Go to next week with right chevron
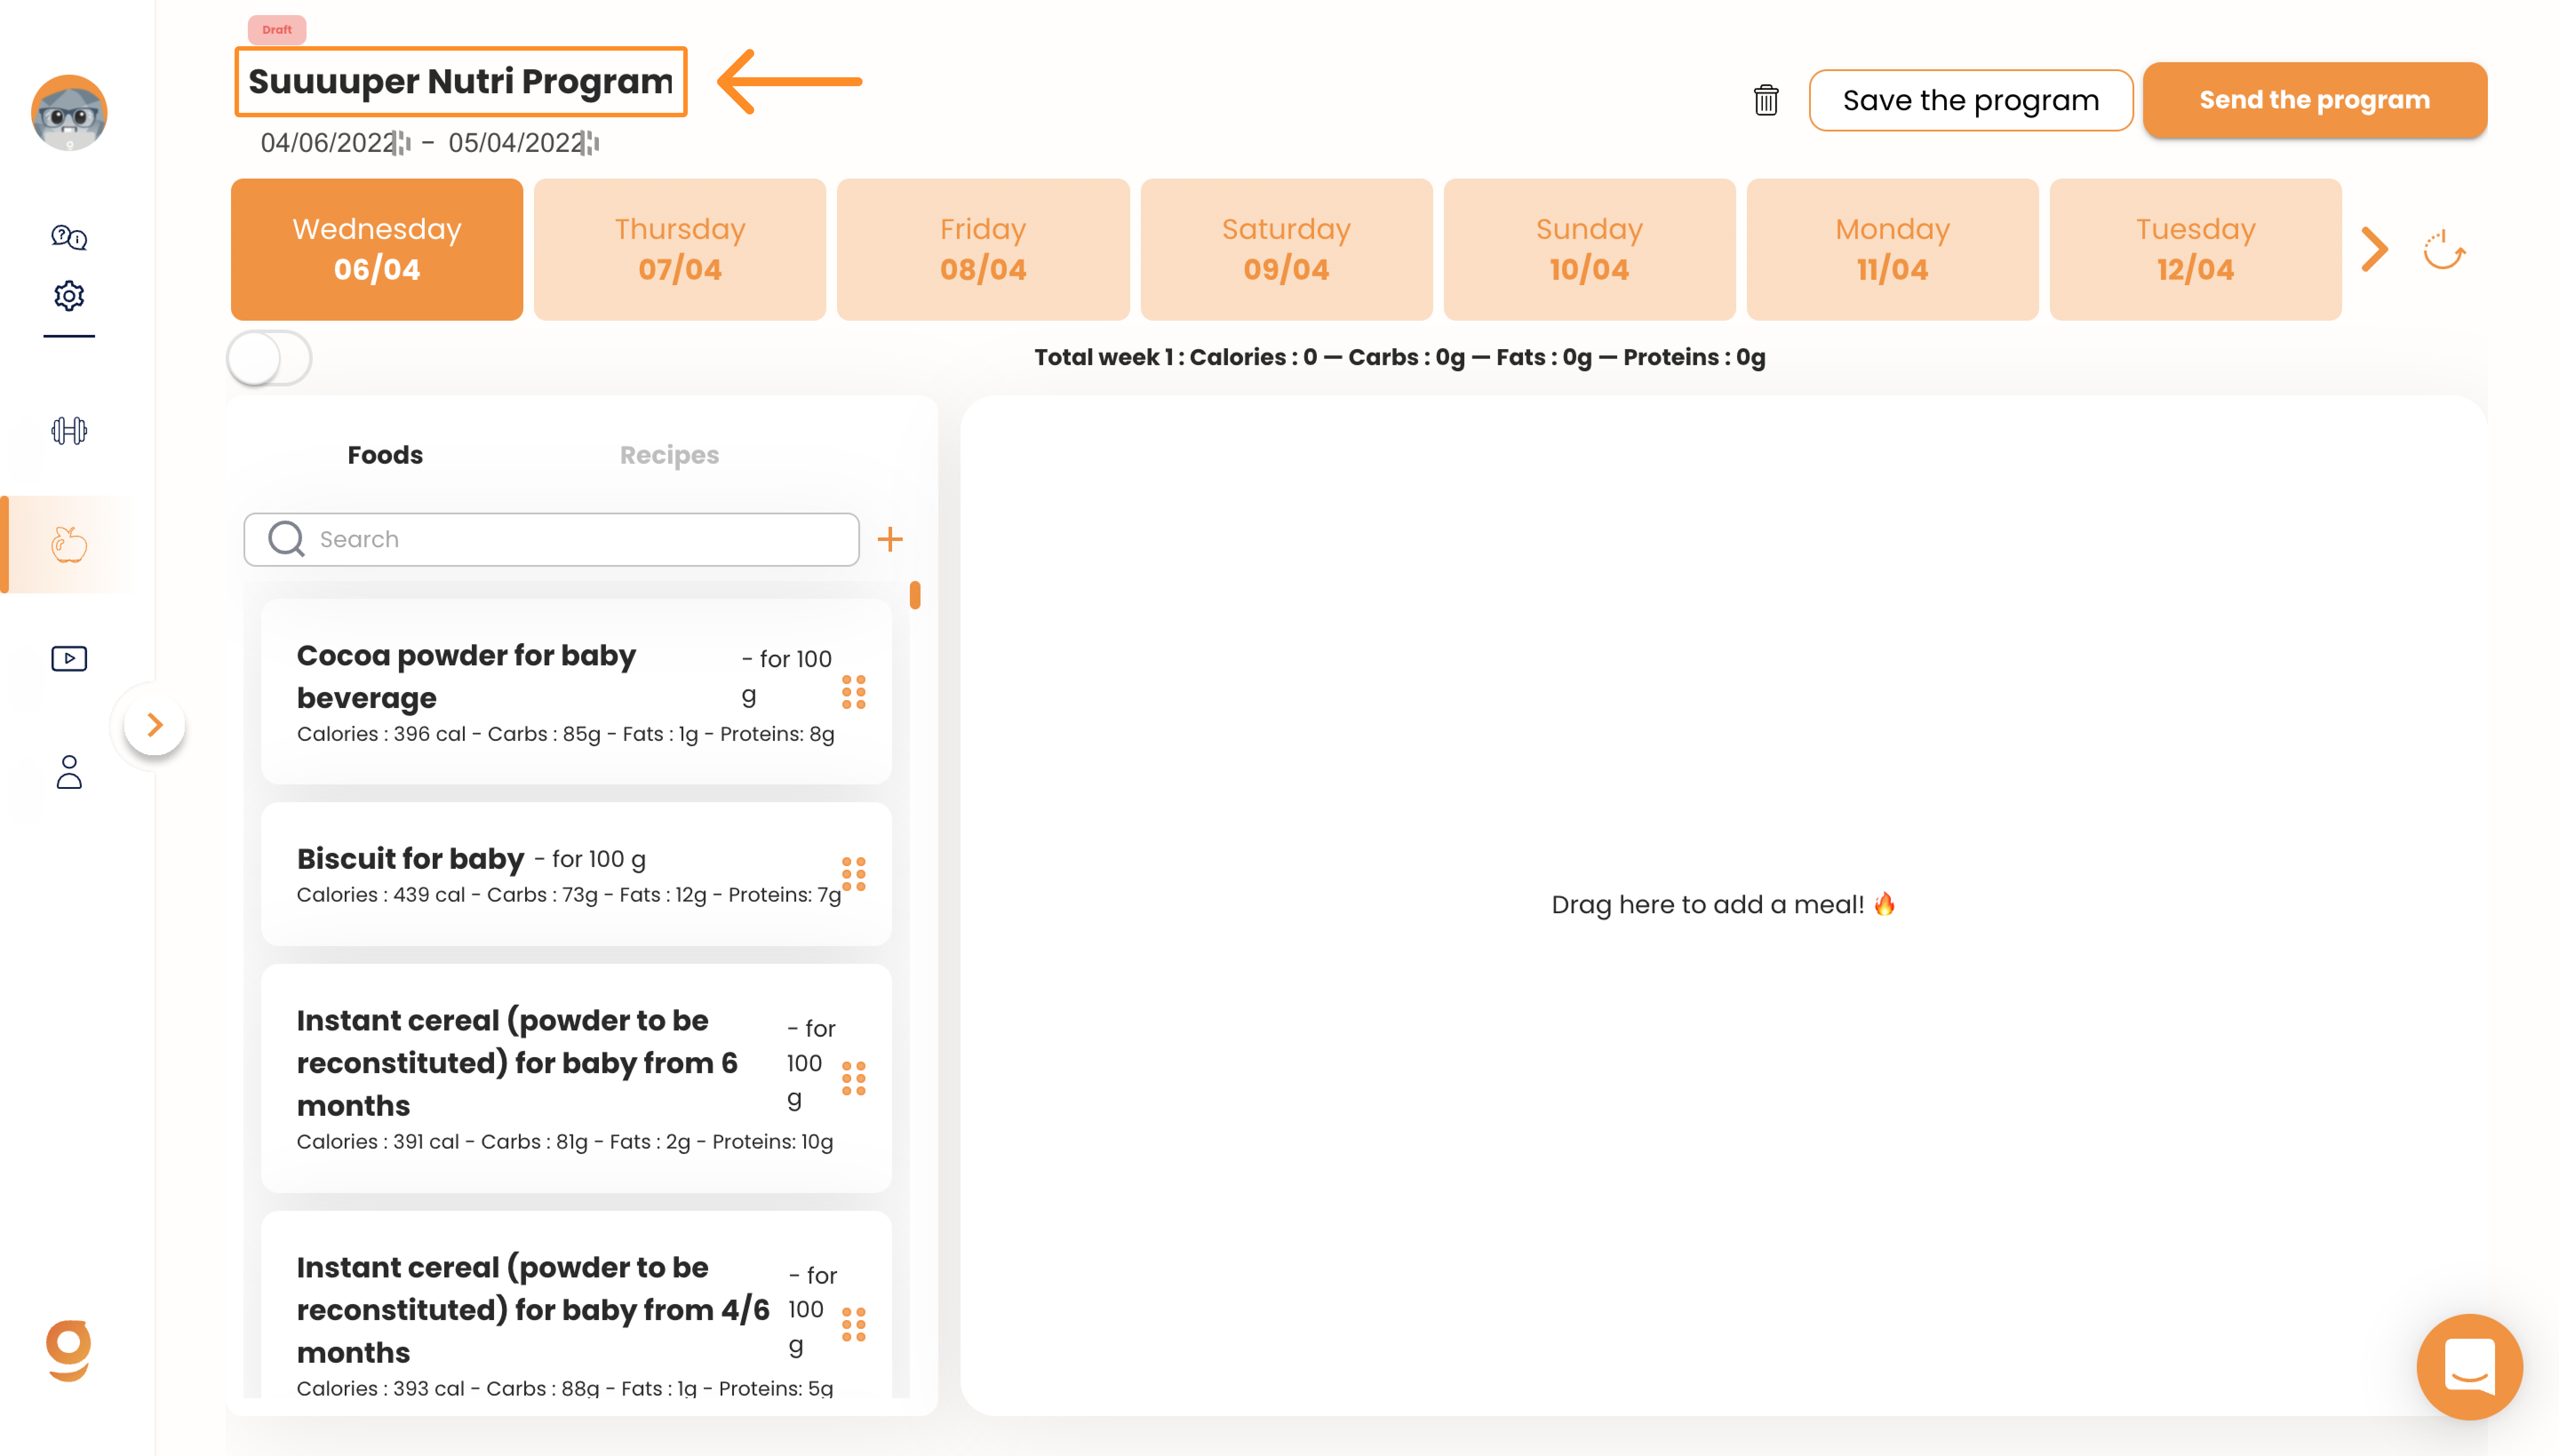This screenshot has width=2559, height=1456. pos(2375,250)
